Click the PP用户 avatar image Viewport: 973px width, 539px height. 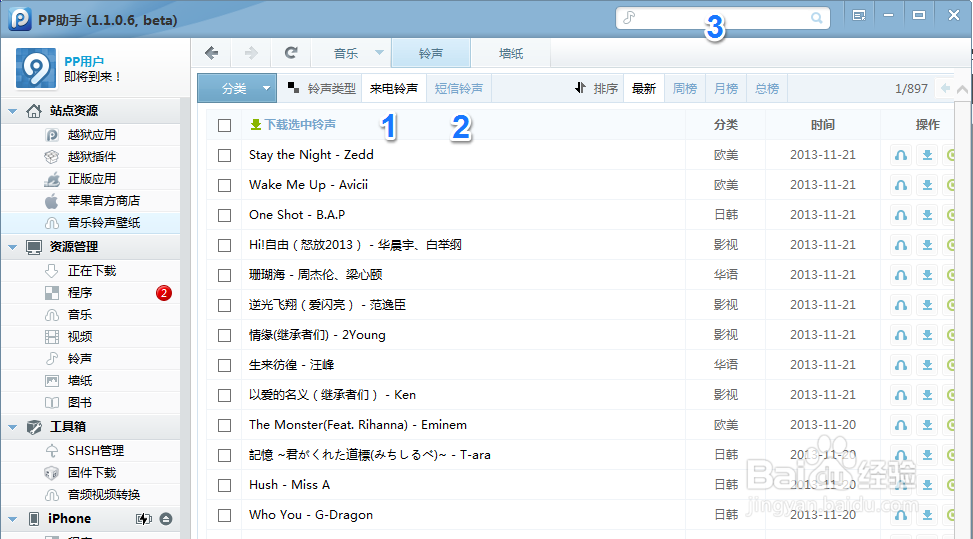[x=36, y=68]
